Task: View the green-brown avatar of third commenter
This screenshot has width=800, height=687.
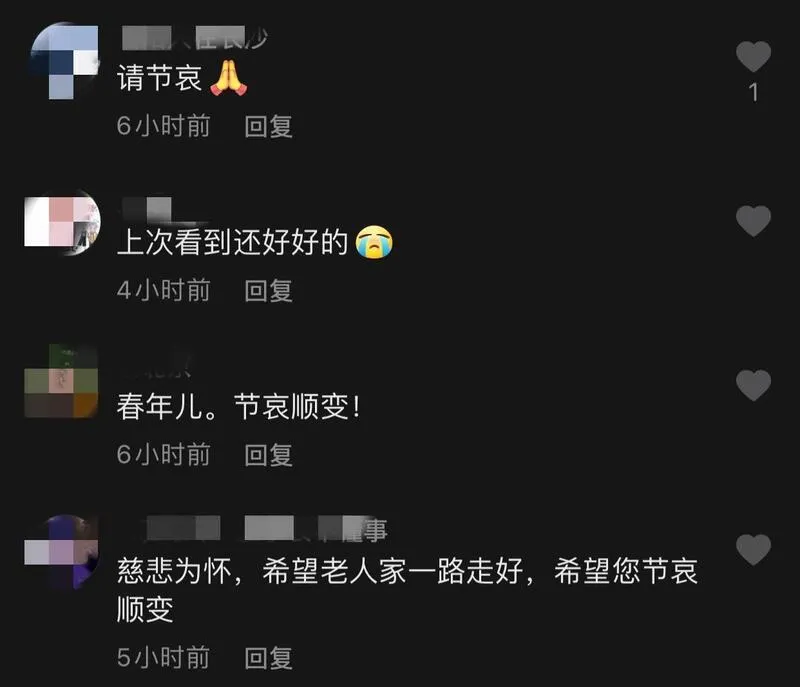Action: pos(61,381)
